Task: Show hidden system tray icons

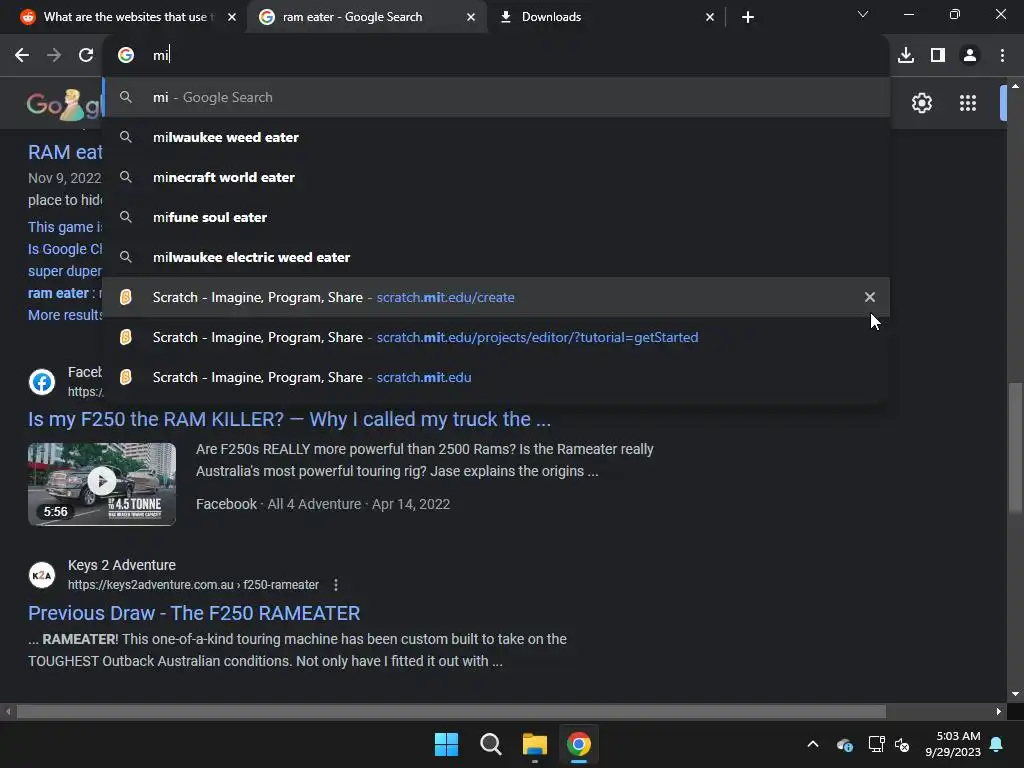Action: (813, 744)
